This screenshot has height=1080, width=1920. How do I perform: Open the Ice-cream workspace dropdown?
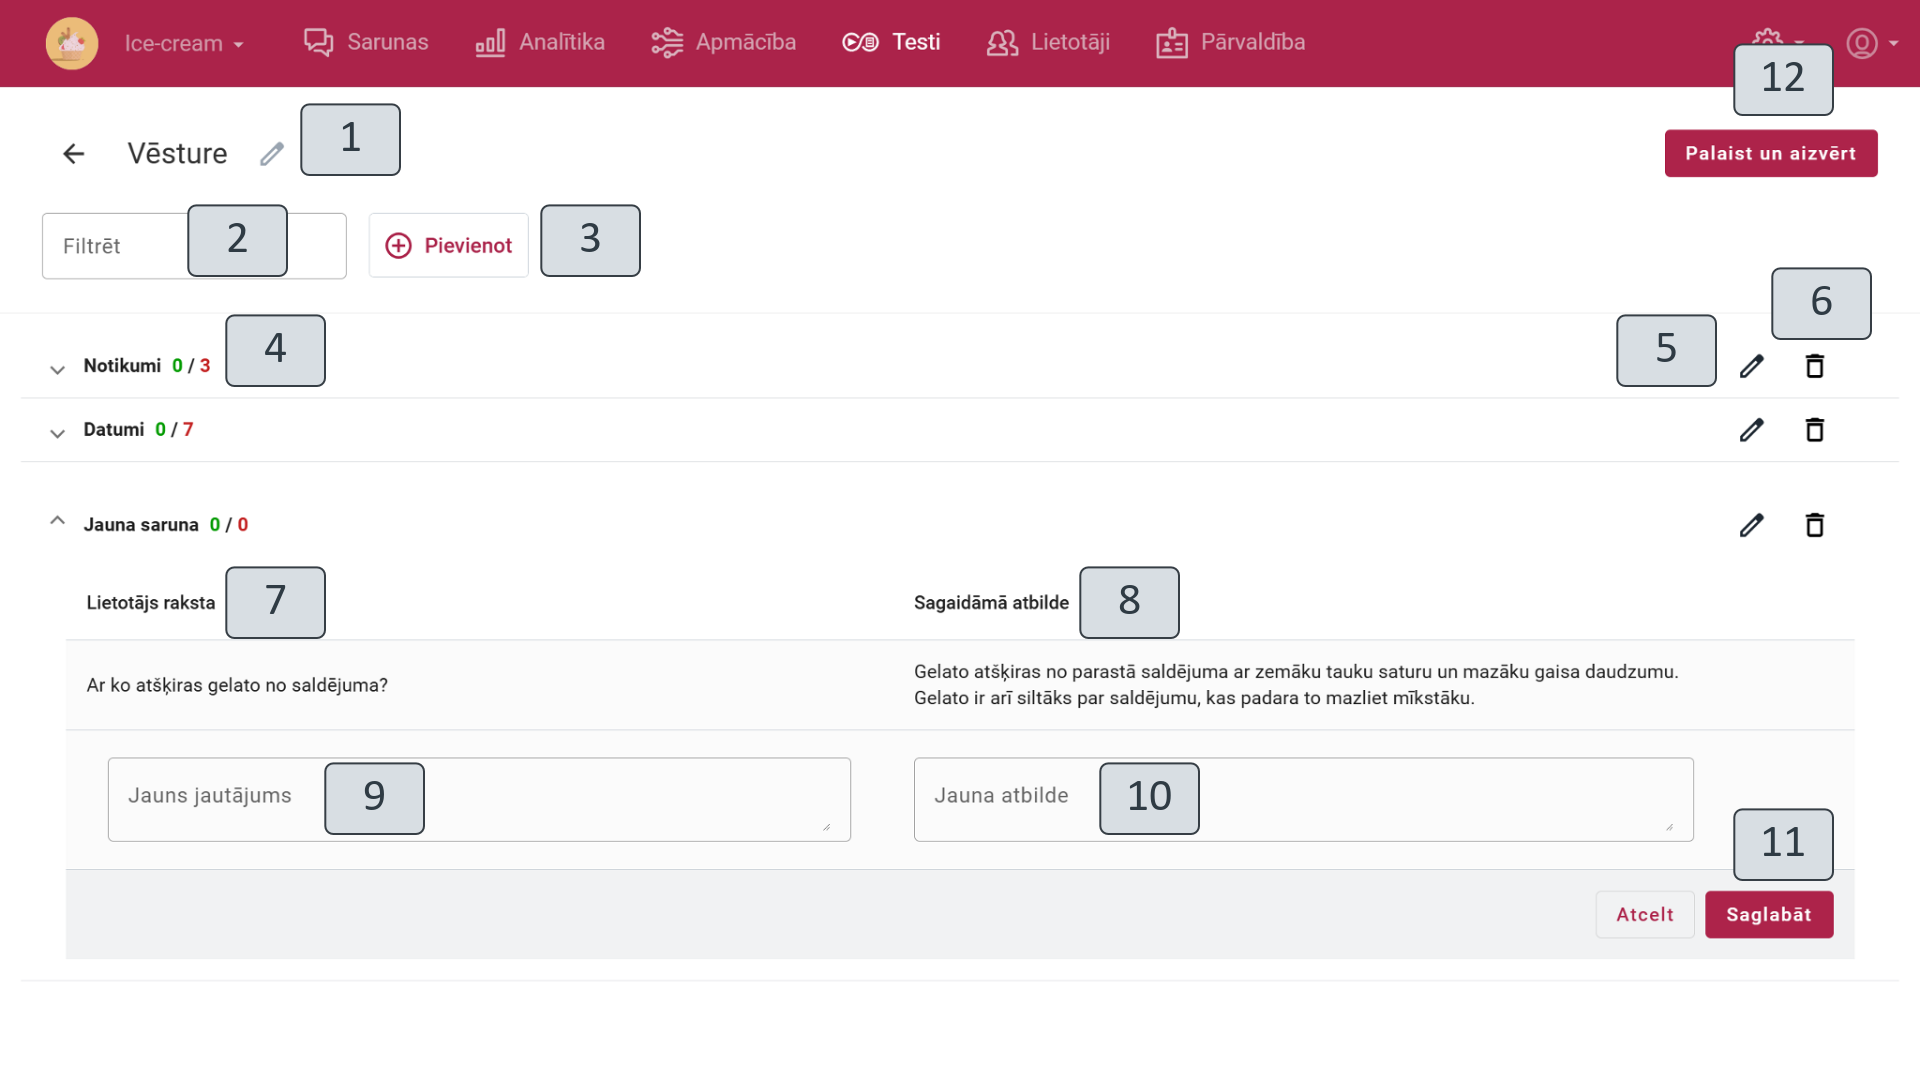pos(184,44)
